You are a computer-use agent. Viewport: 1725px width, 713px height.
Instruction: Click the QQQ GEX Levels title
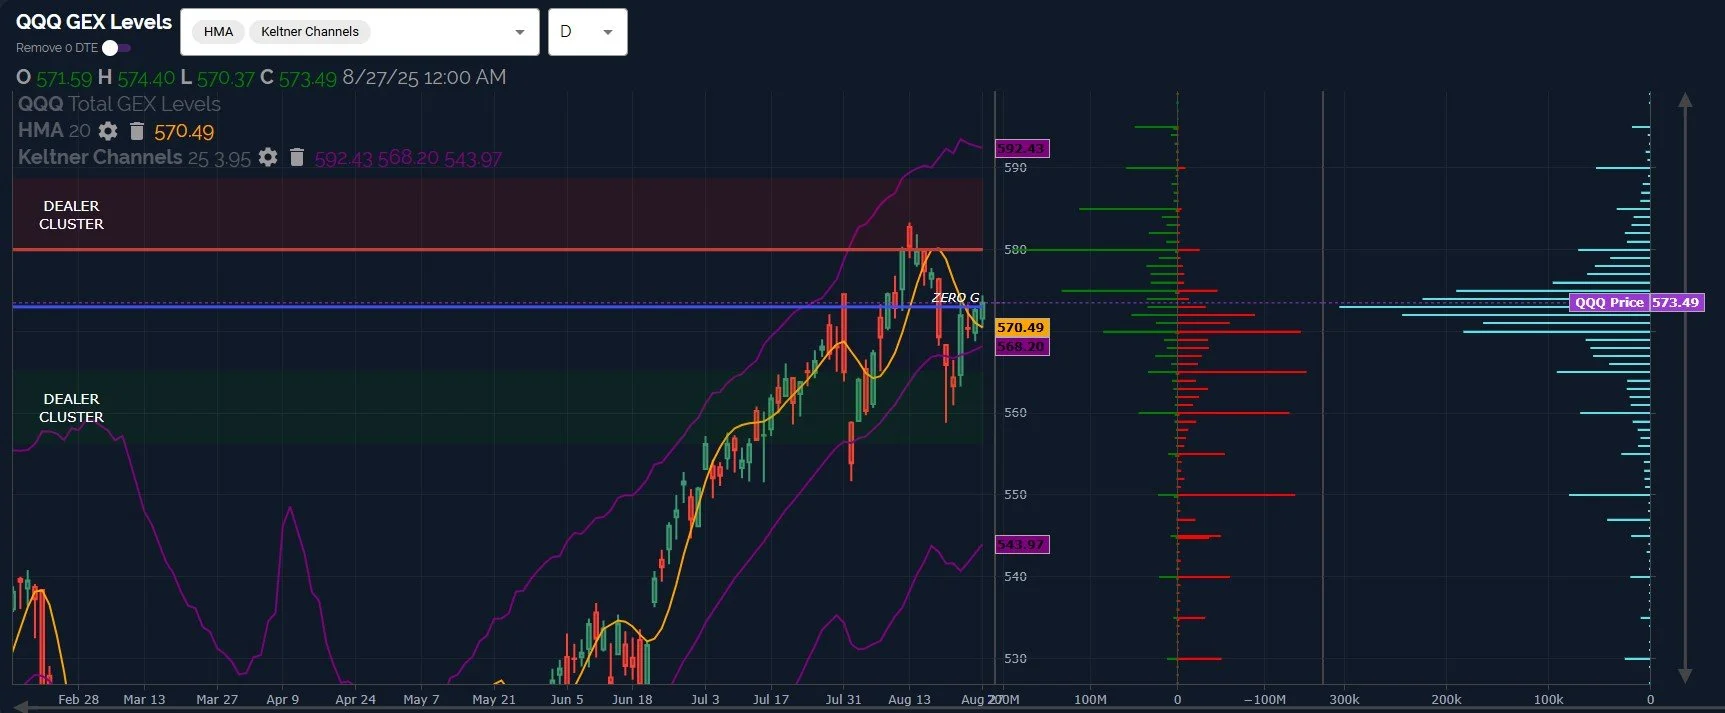[x=94, y=22]
